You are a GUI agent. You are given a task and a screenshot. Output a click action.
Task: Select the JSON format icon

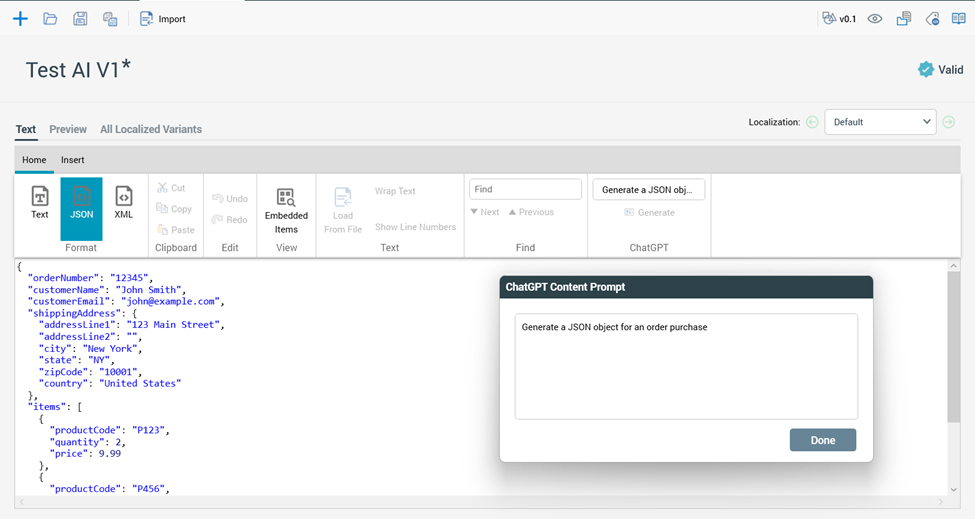tap(81, 202)
